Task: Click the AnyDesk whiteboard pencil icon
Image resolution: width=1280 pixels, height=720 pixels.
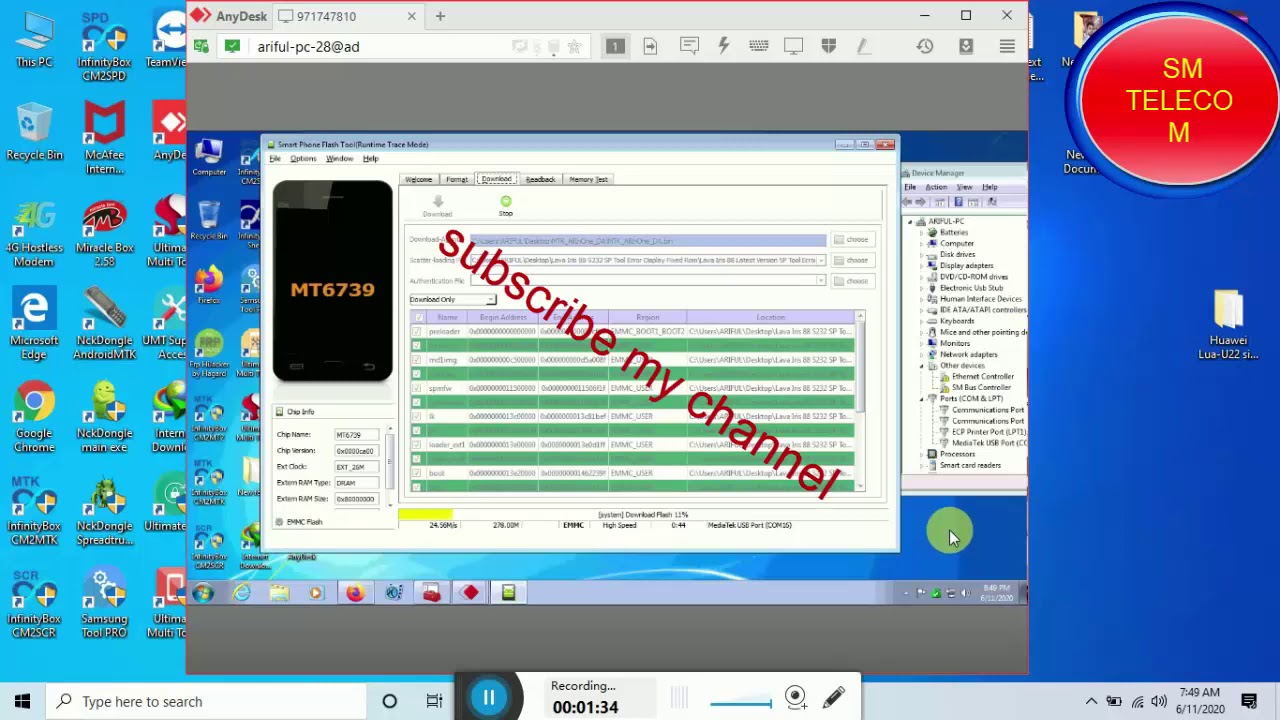Action: (863, 46)
